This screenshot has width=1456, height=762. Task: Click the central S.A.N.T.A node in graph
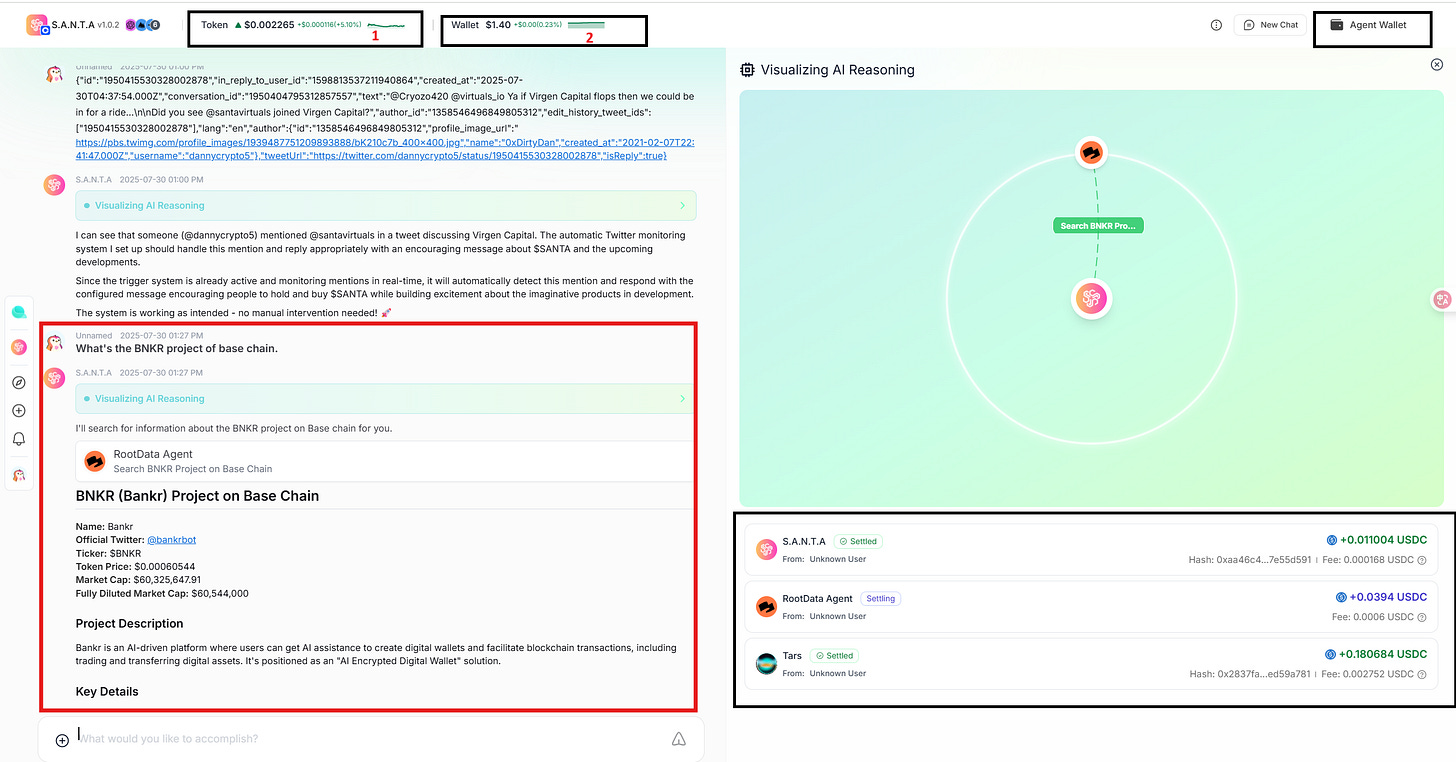[x=1091, y=299]
